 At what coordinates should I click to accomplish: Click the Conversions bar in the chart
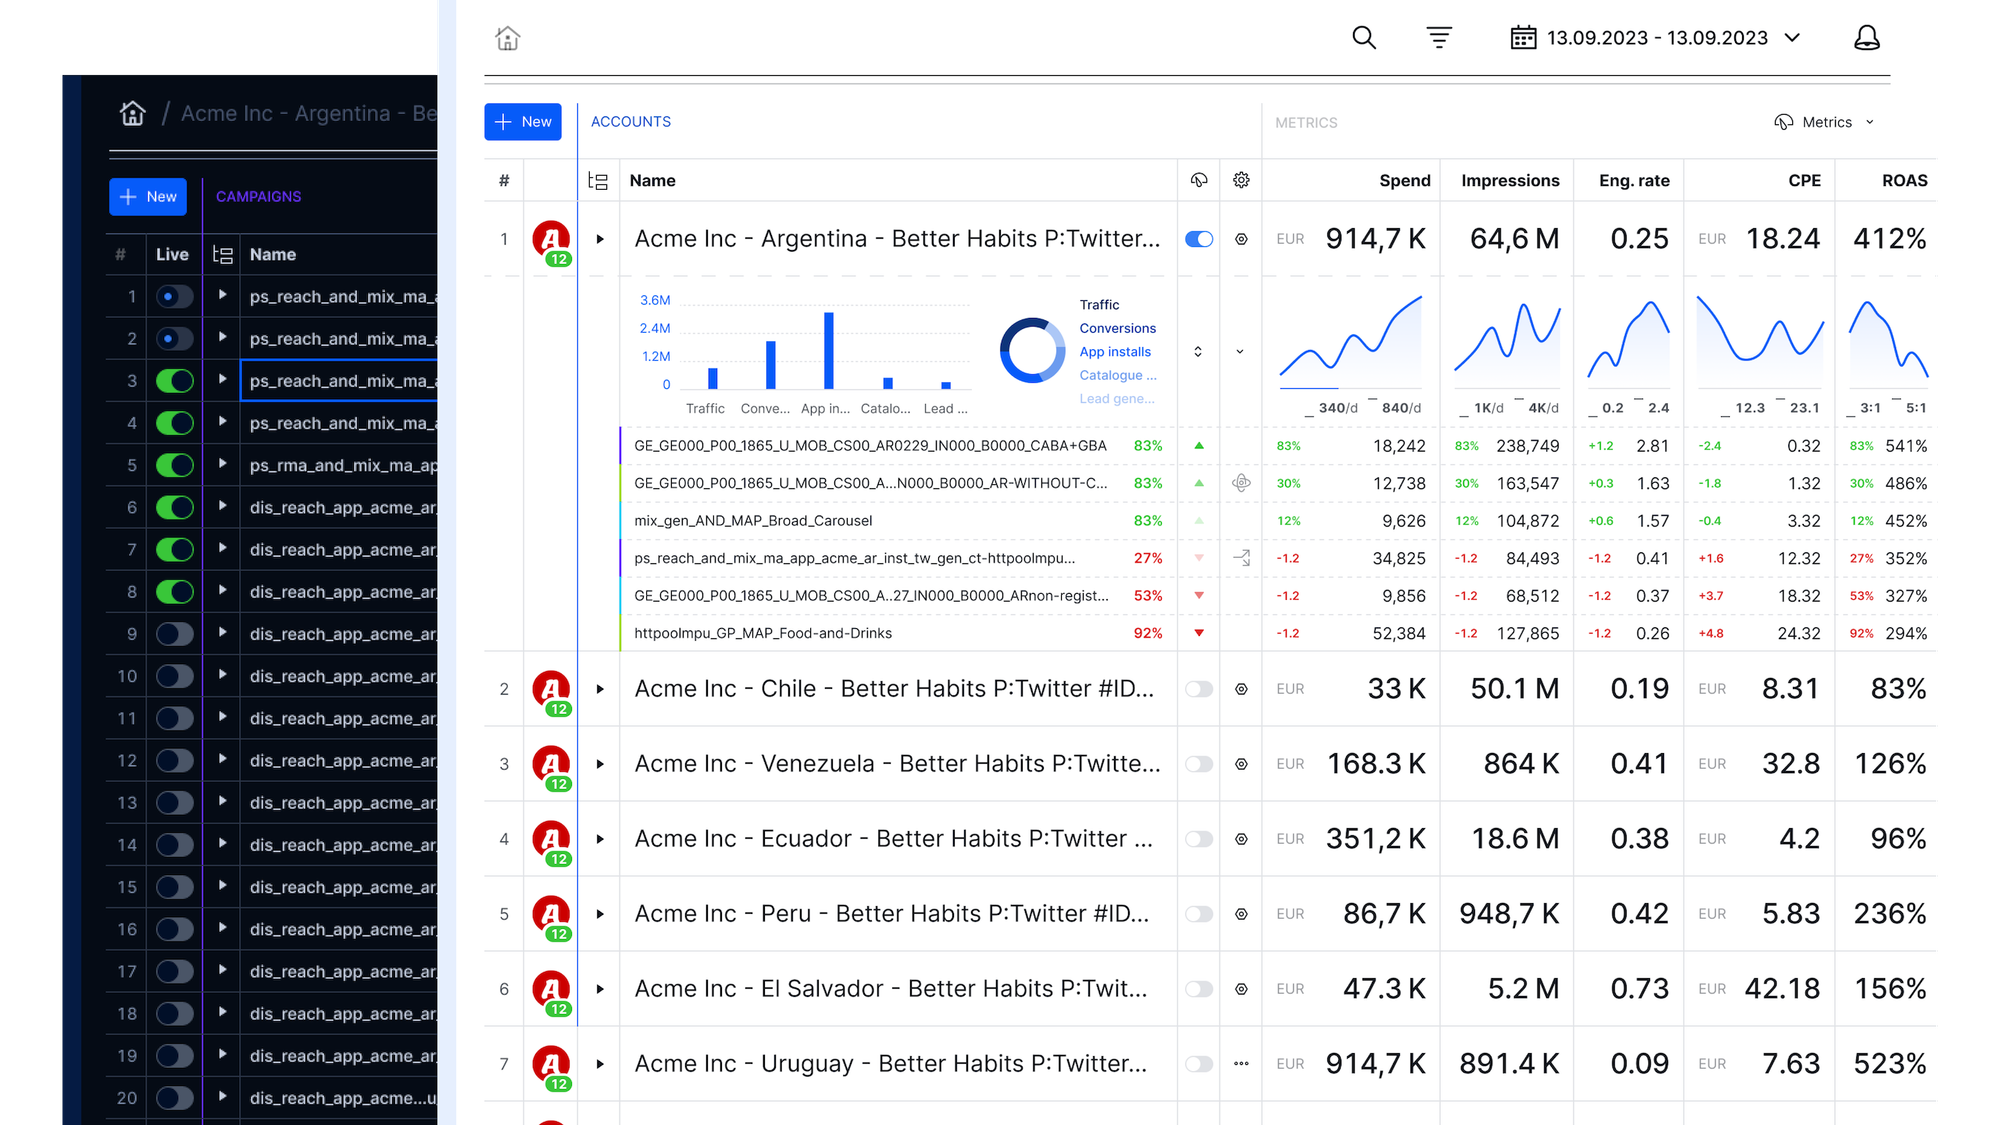tap(771, 365)
